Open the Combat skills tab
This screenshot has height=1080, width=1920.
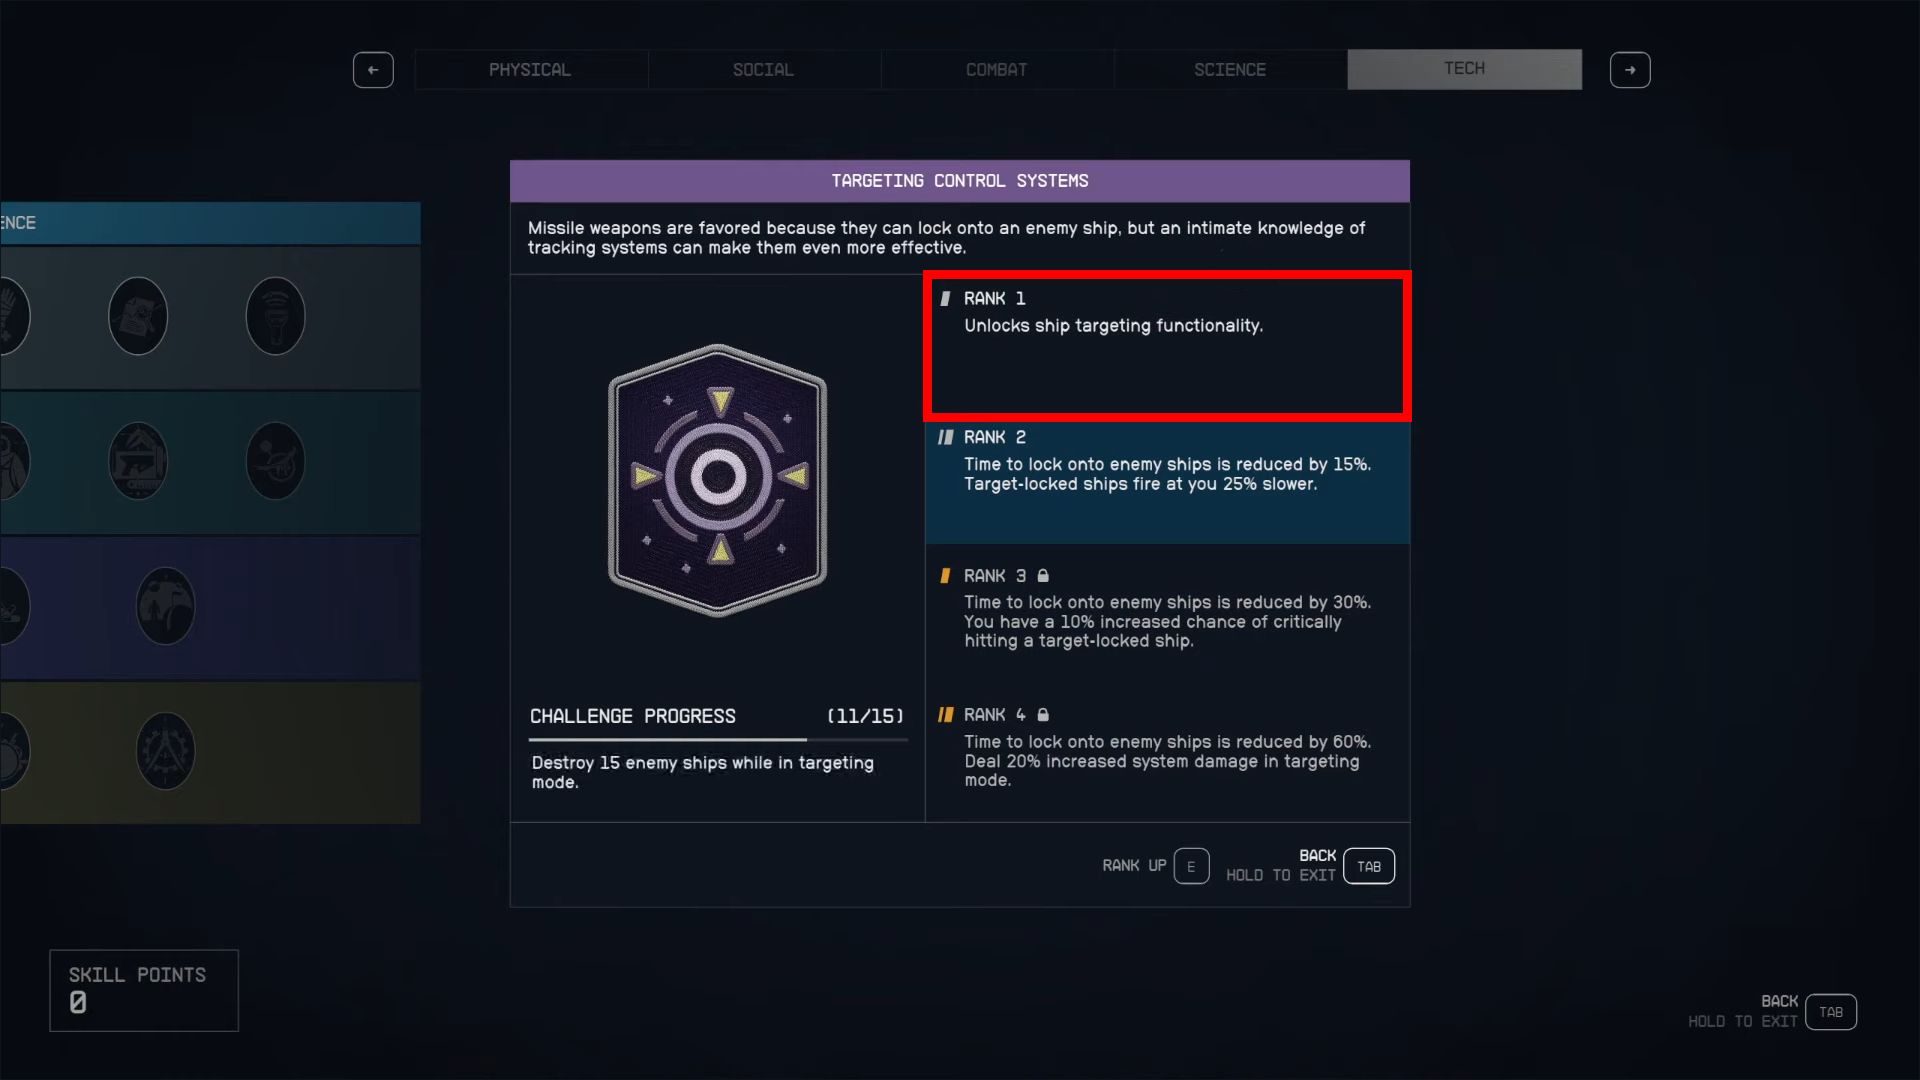click(997, 70)
